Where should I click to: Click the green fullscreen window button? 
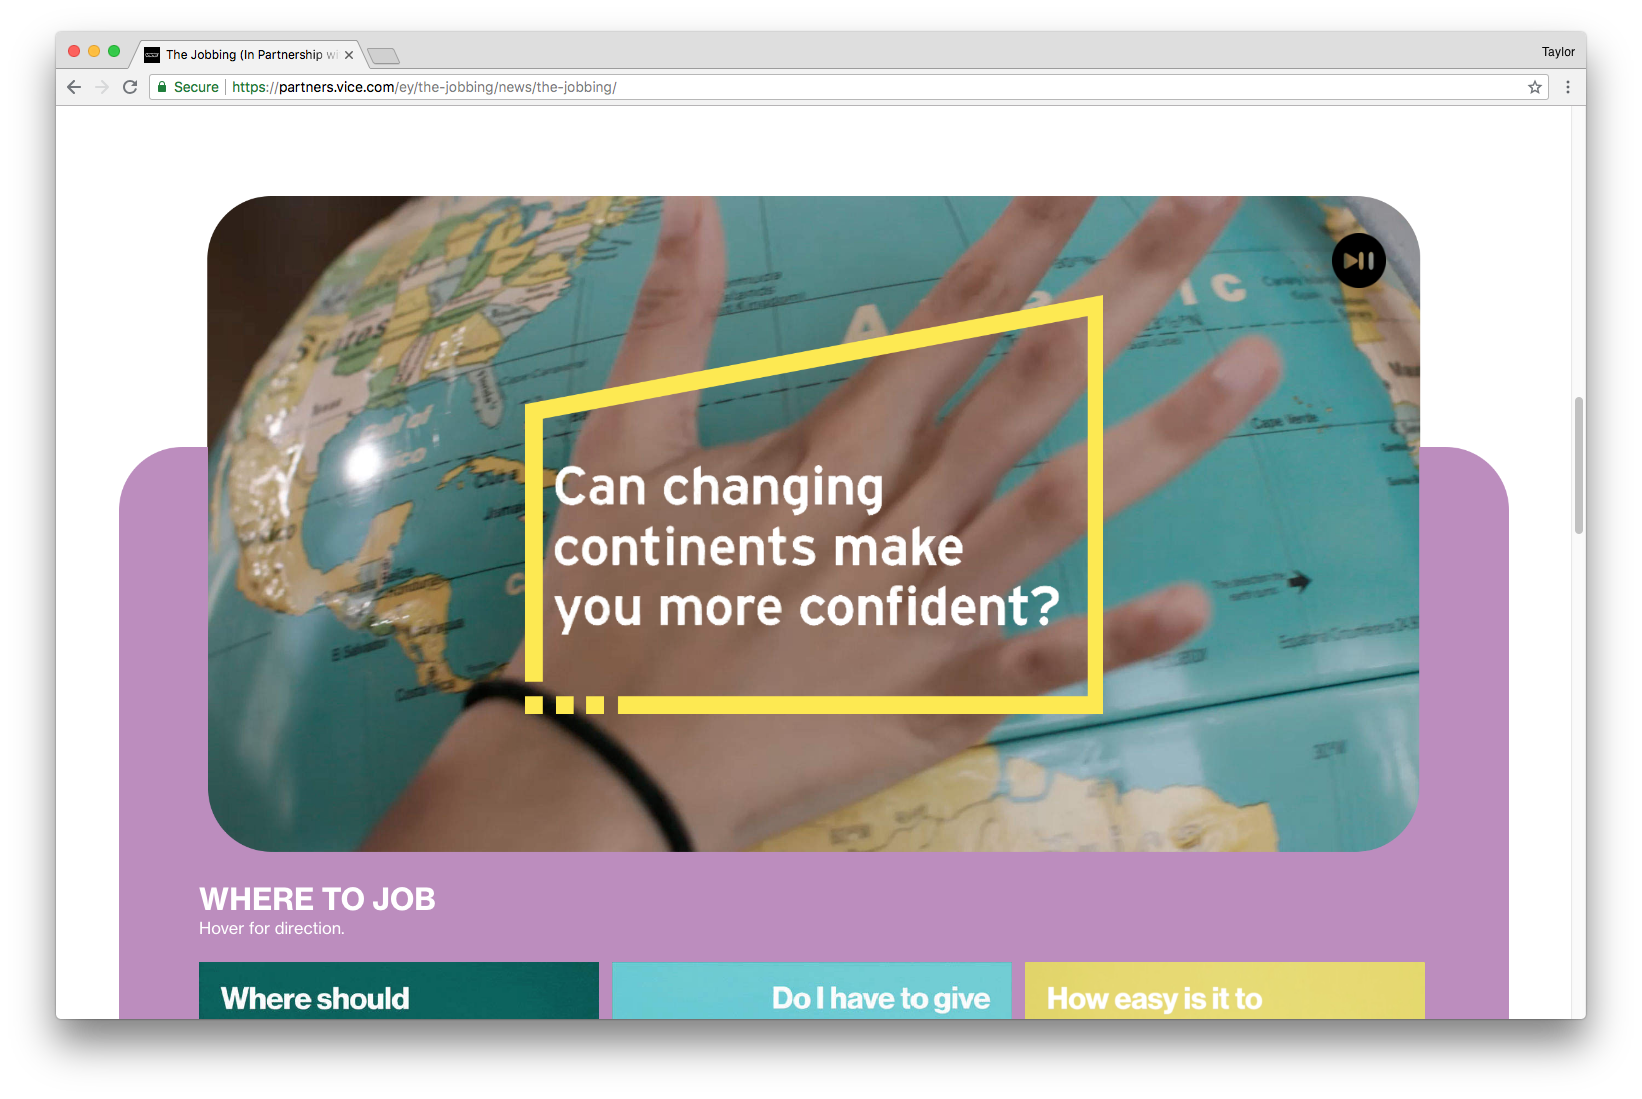pyautogui.click(x=114, y=51)
